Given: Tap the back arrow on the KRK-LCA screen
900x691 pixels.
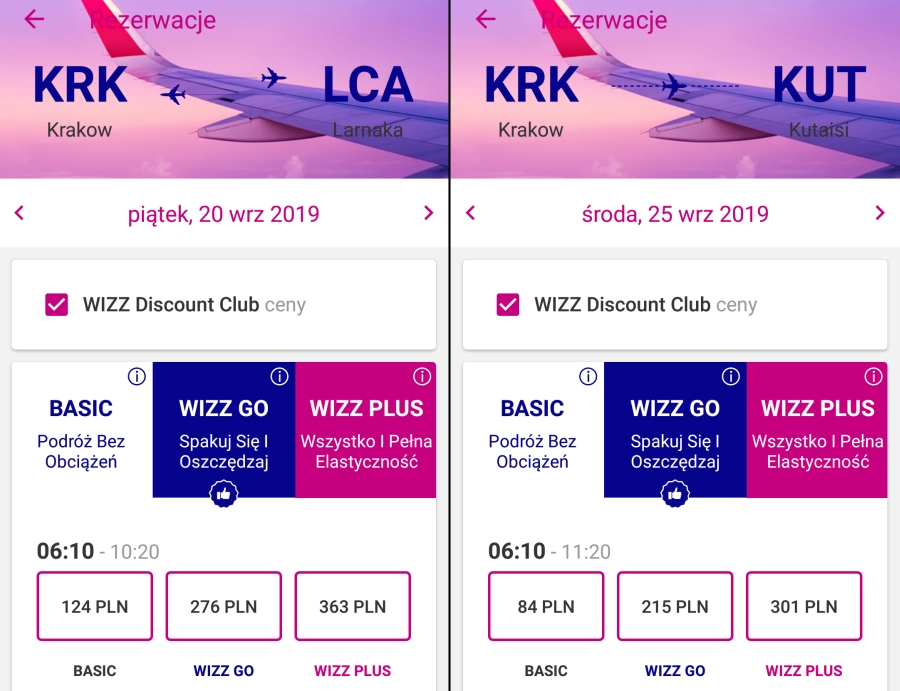Looking at the screenshot, I should [x=33, y=20].
